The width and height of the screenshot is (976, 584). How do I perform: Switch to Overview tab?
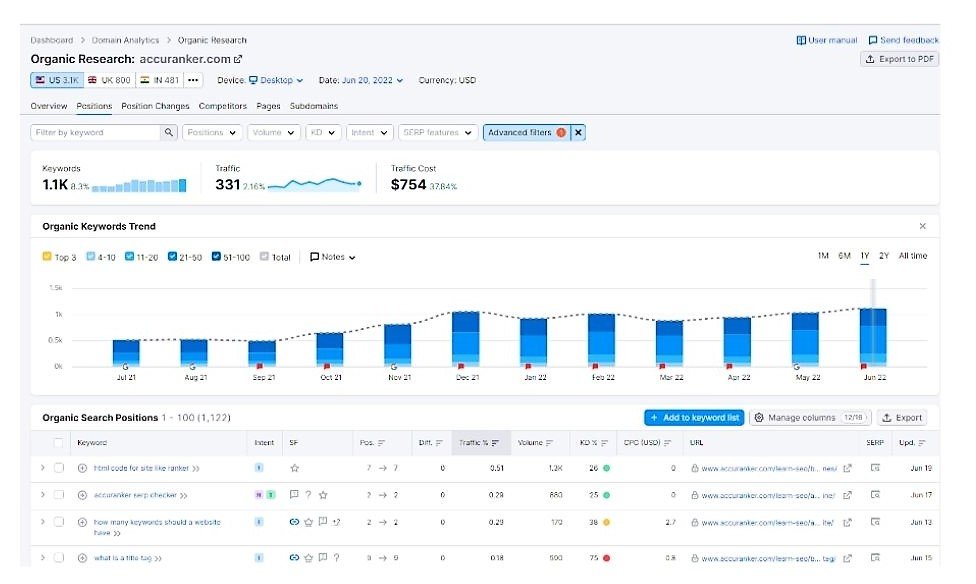tap(49, 106)
